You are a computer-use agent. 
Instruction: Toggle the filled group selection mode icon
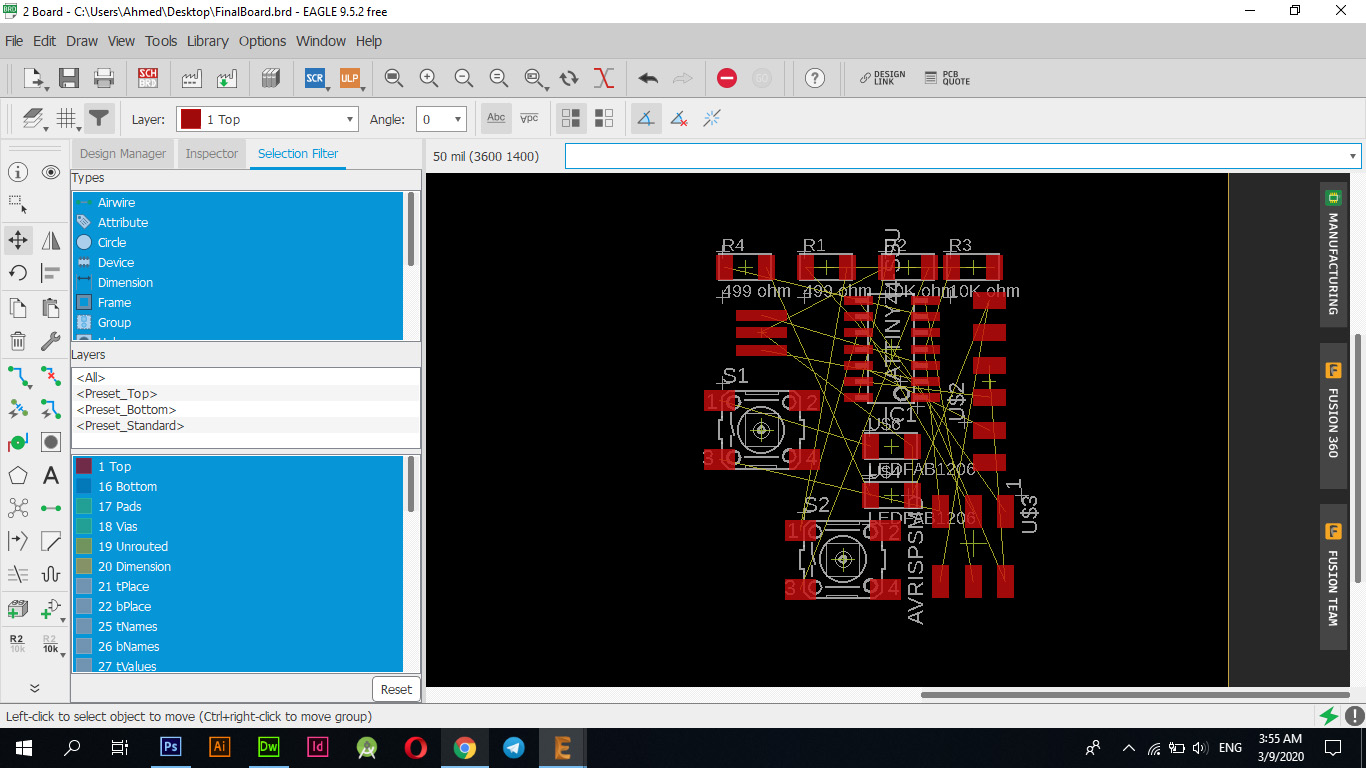pyautogui.click(x=571, y=119)
